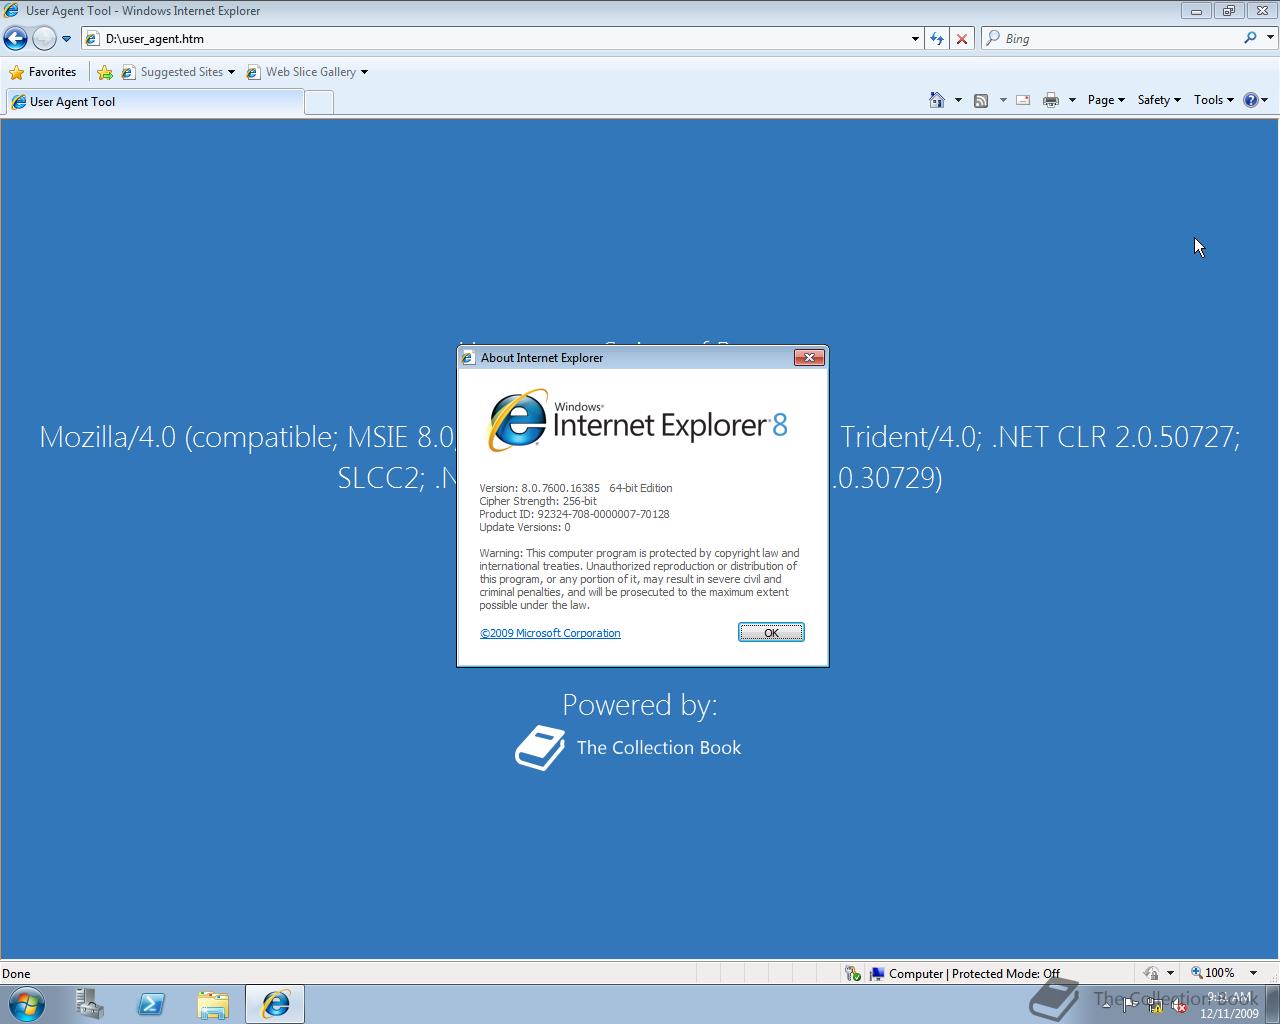Open a new blank tab
The width and height of the screenshot is (1280, 1024).
(319, 102)
